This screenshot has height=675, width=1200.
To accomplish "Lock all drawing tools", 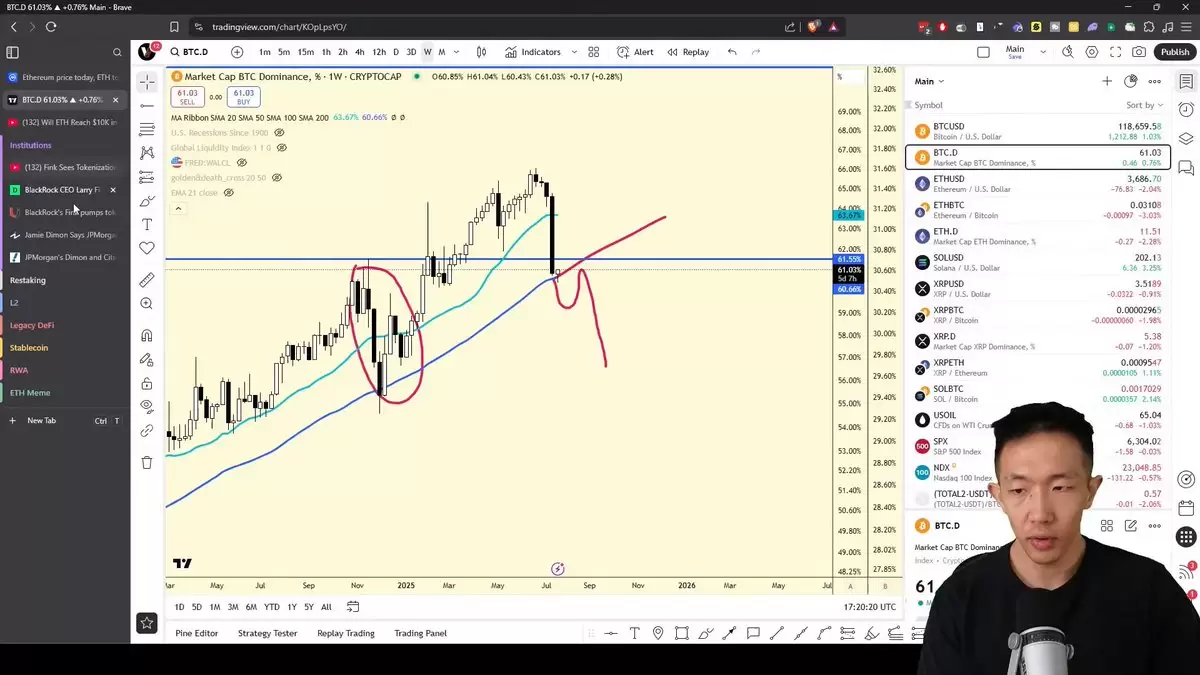I will (x=147, y=383).
